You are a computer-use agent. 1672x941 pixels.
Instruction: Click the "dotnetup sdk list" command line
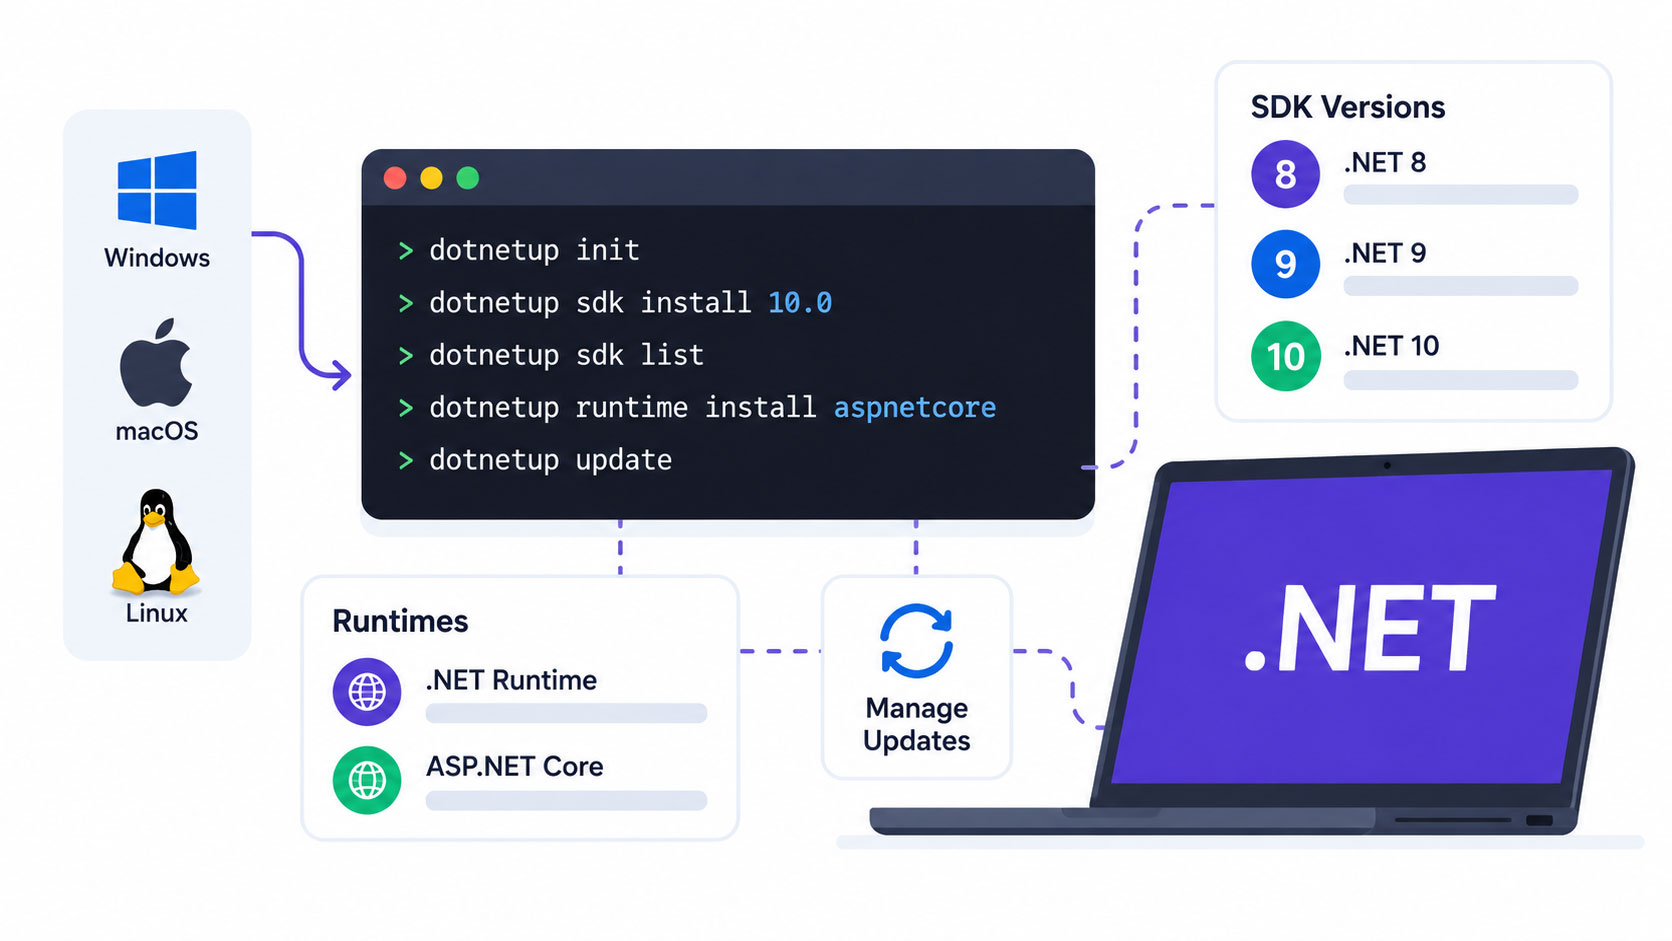point(567,355)
